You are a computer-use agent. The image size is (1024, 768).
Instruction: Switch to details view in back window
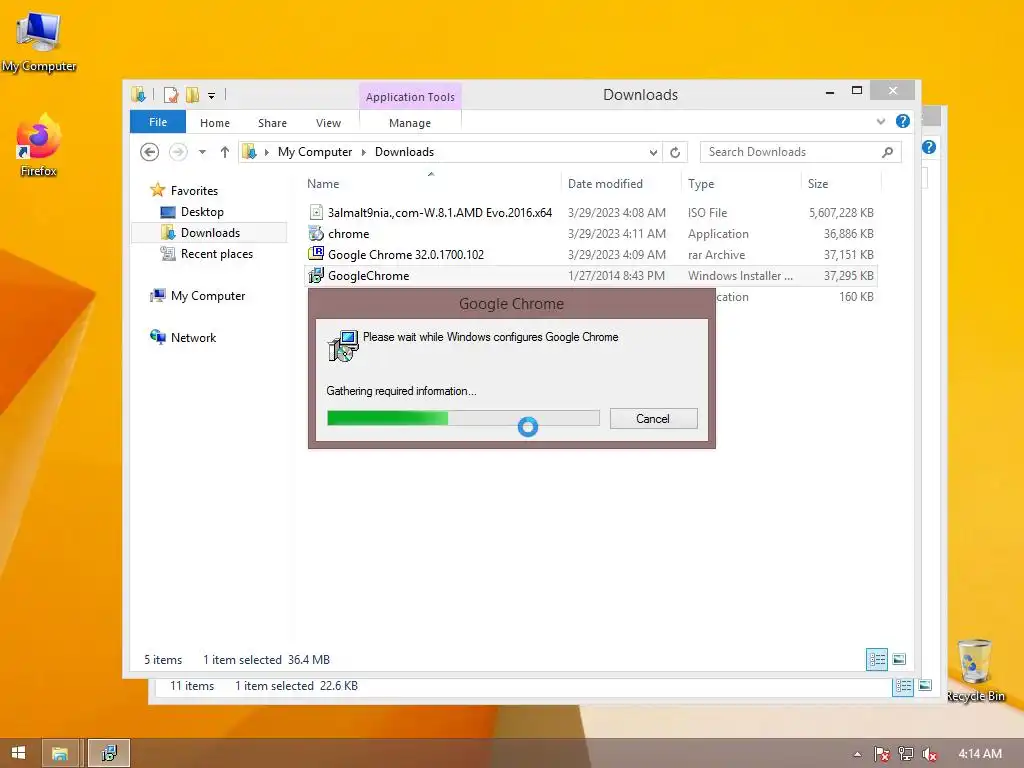coord(903,686)
